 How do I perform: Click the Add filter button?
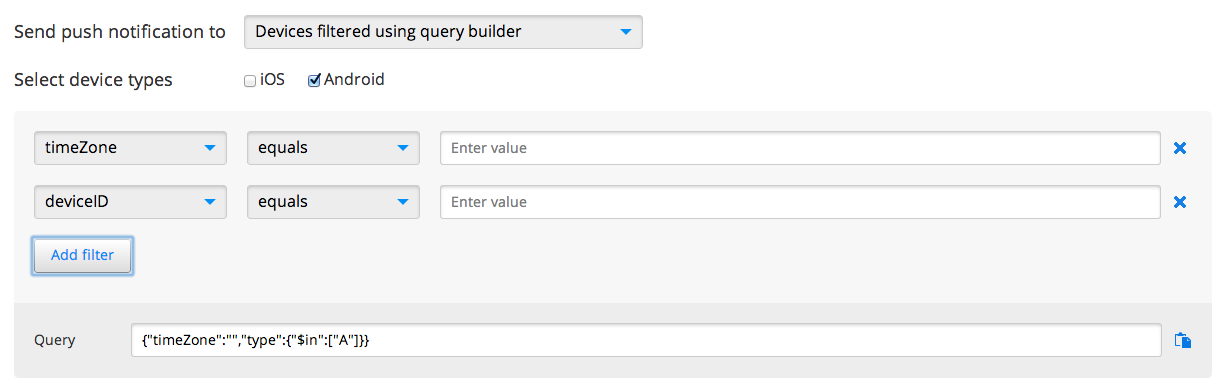click(82, 255)
